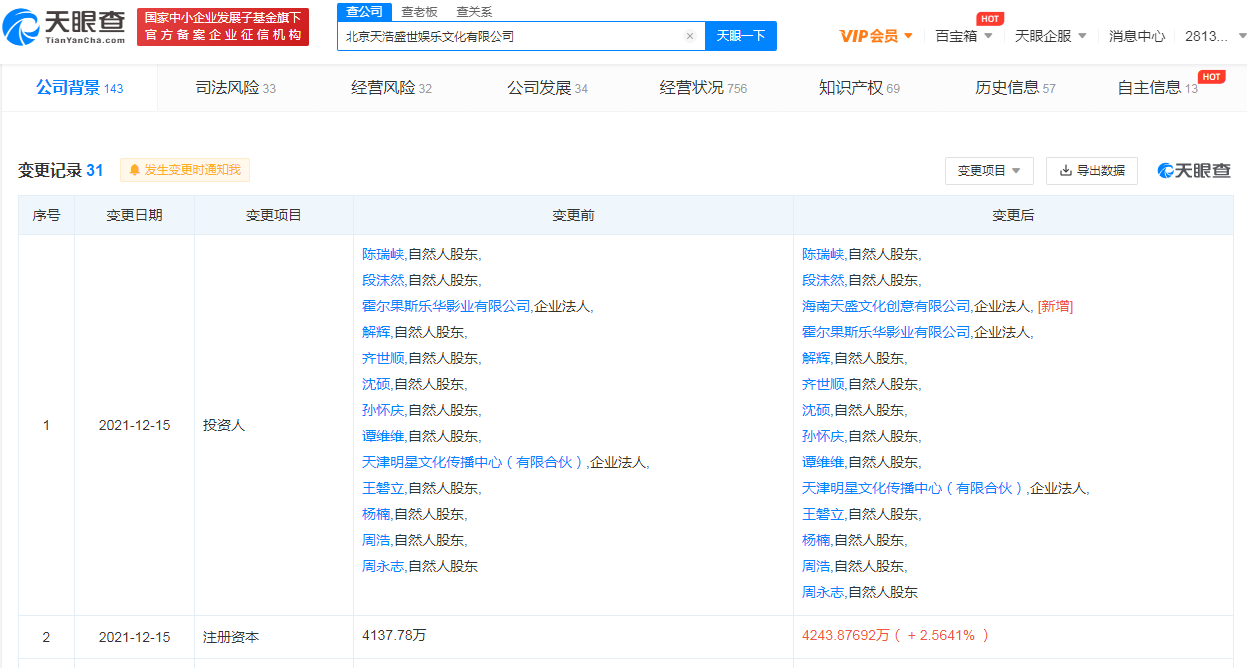Click the 导出数据 button
The height and width of the screenshot is (668, 1247).
[1092, 171]
